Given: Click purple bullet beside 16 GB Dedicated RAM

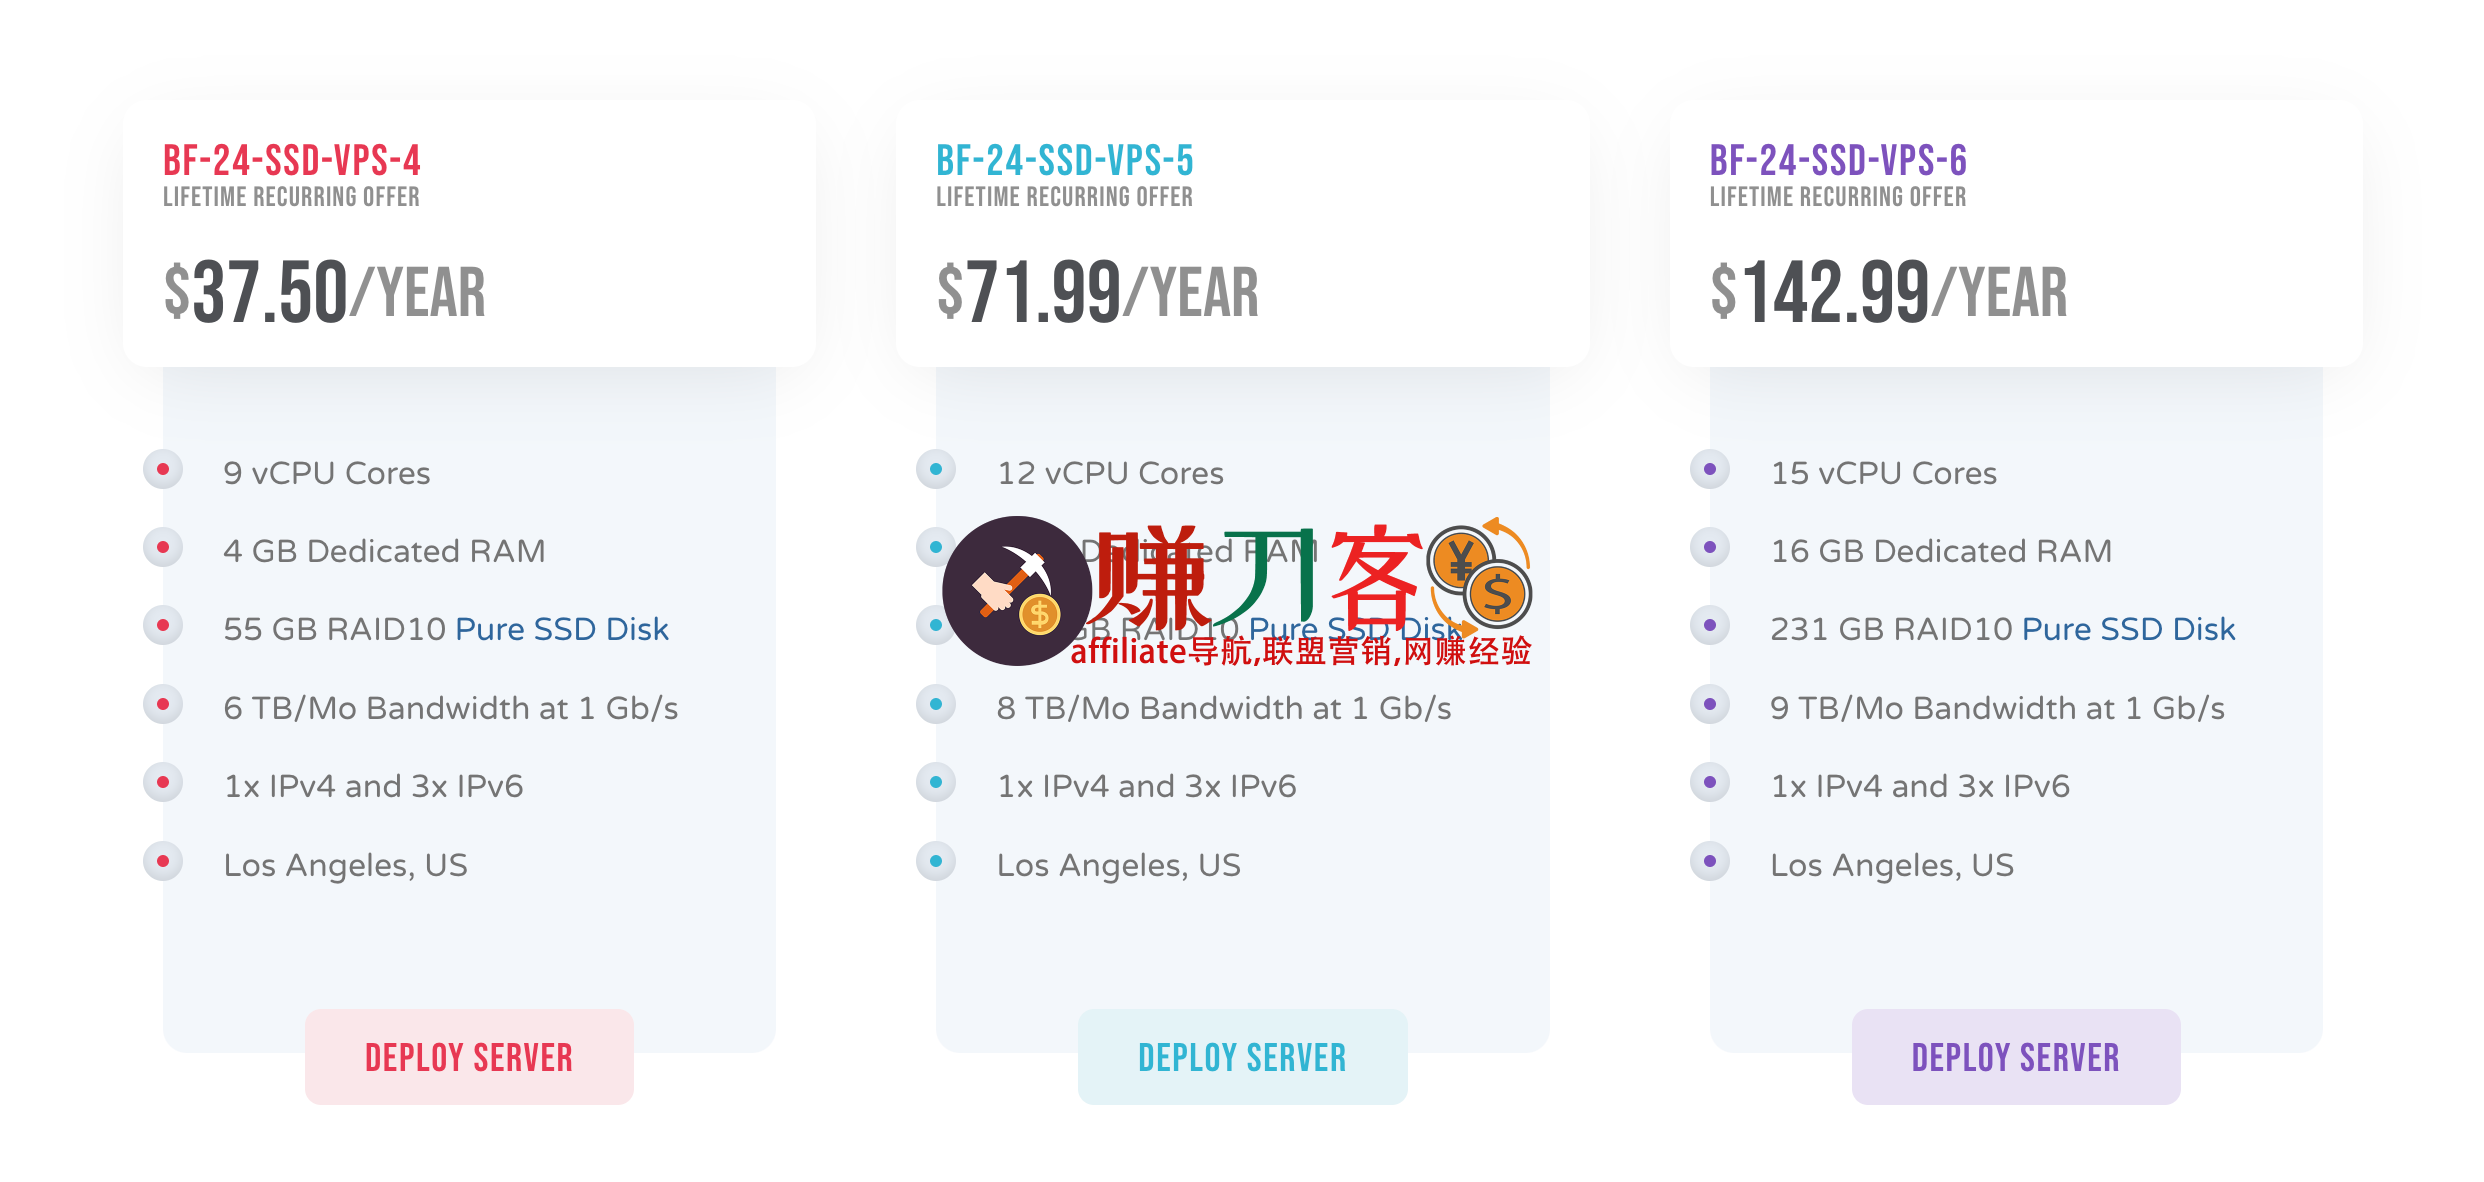Looking at the screenshot, I should point(1710,547).
